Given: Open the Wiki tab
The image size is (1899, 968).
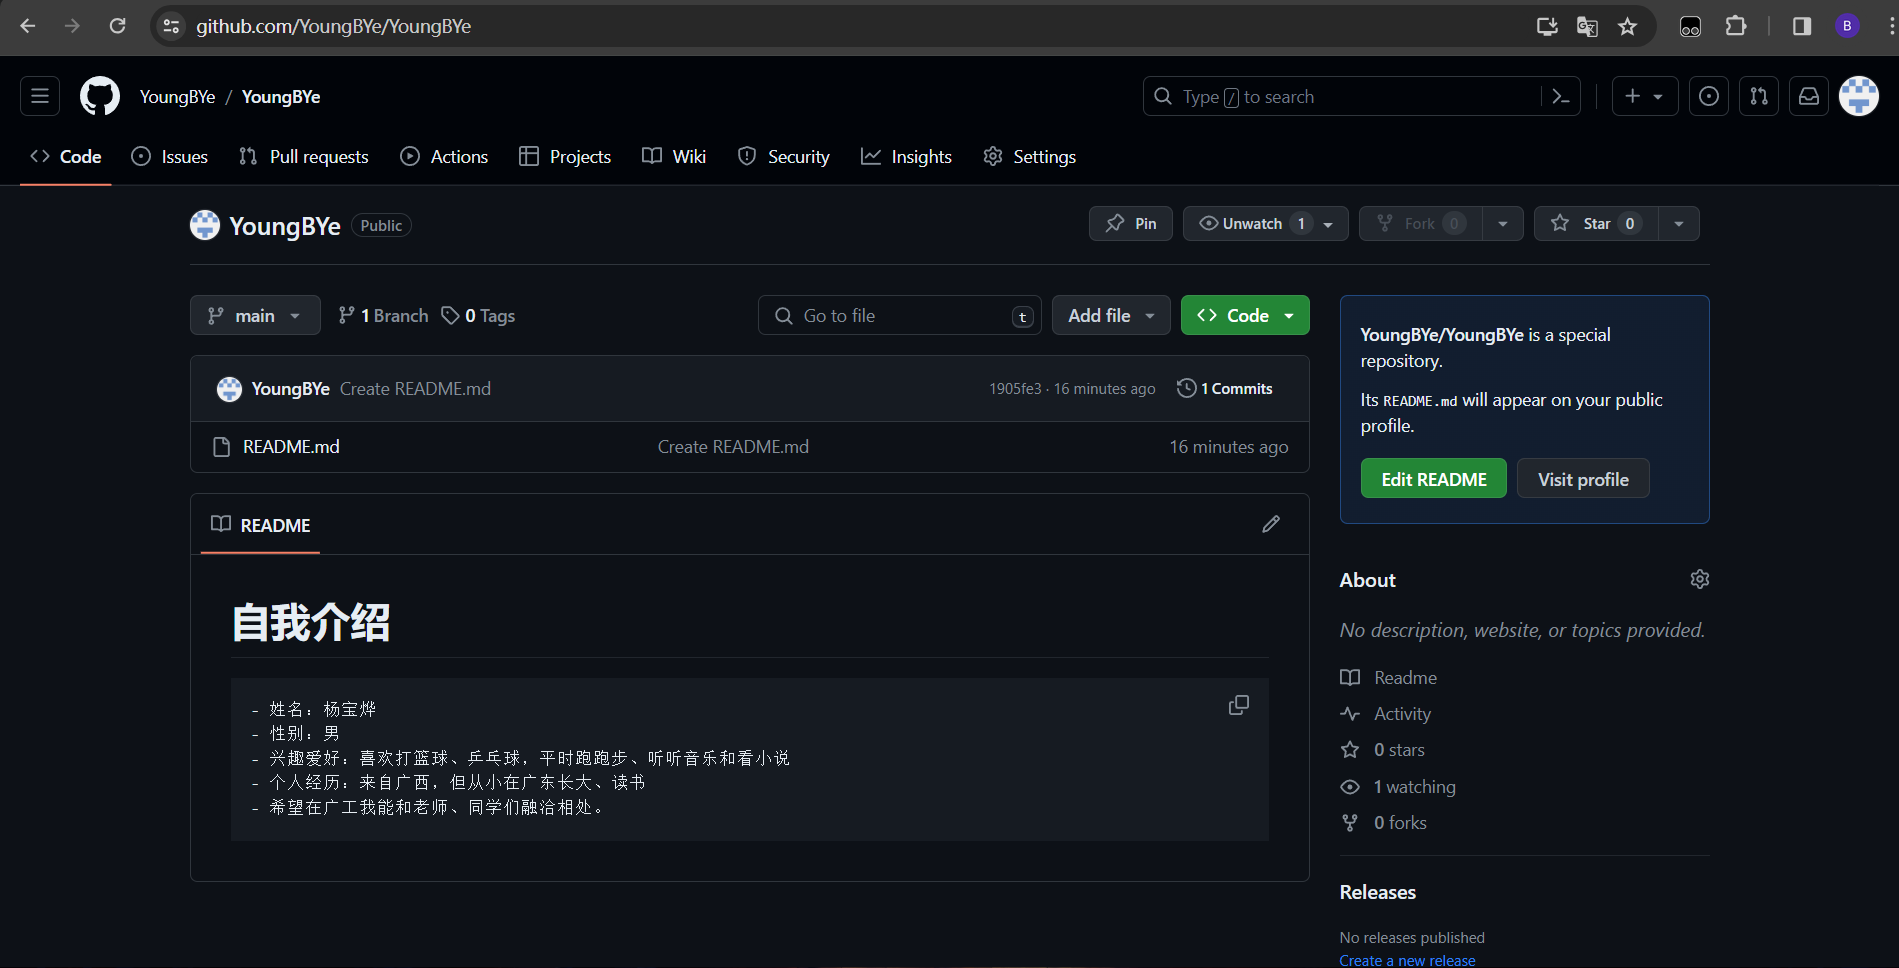Looking at the screenshot, I should 674,156.
